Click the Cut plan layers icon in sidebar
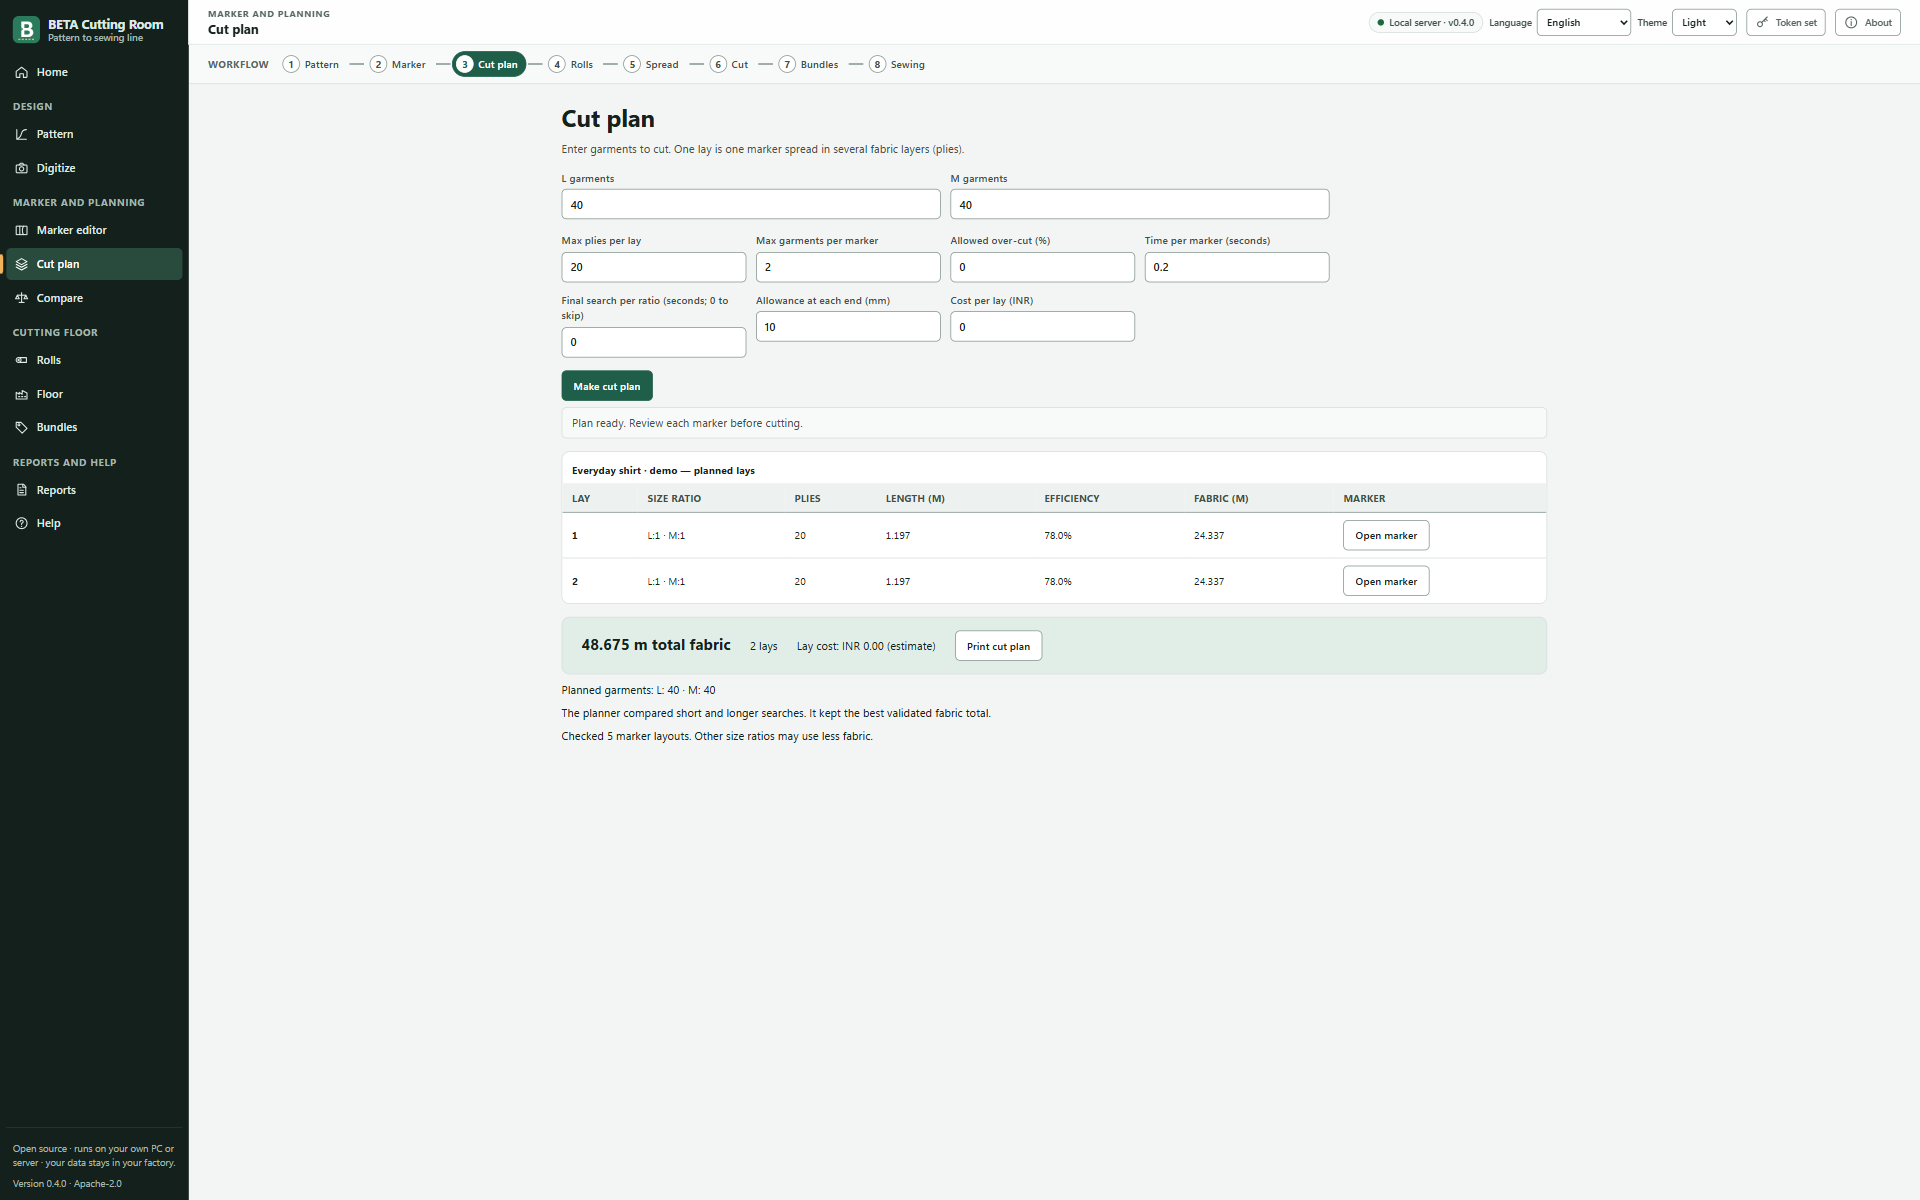Image resolution: width=1920 pixels, height=1200 pixels. (21, 264)
